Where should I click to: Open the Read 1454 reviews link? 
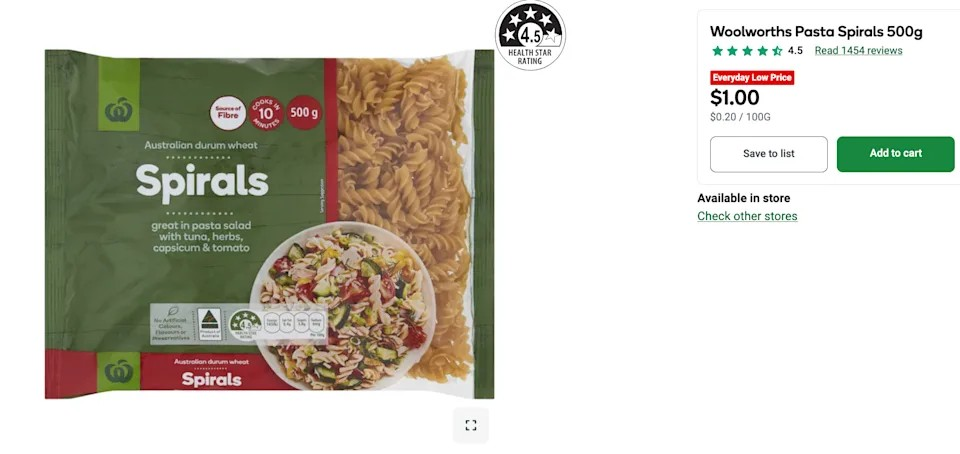tap(858, 51)
